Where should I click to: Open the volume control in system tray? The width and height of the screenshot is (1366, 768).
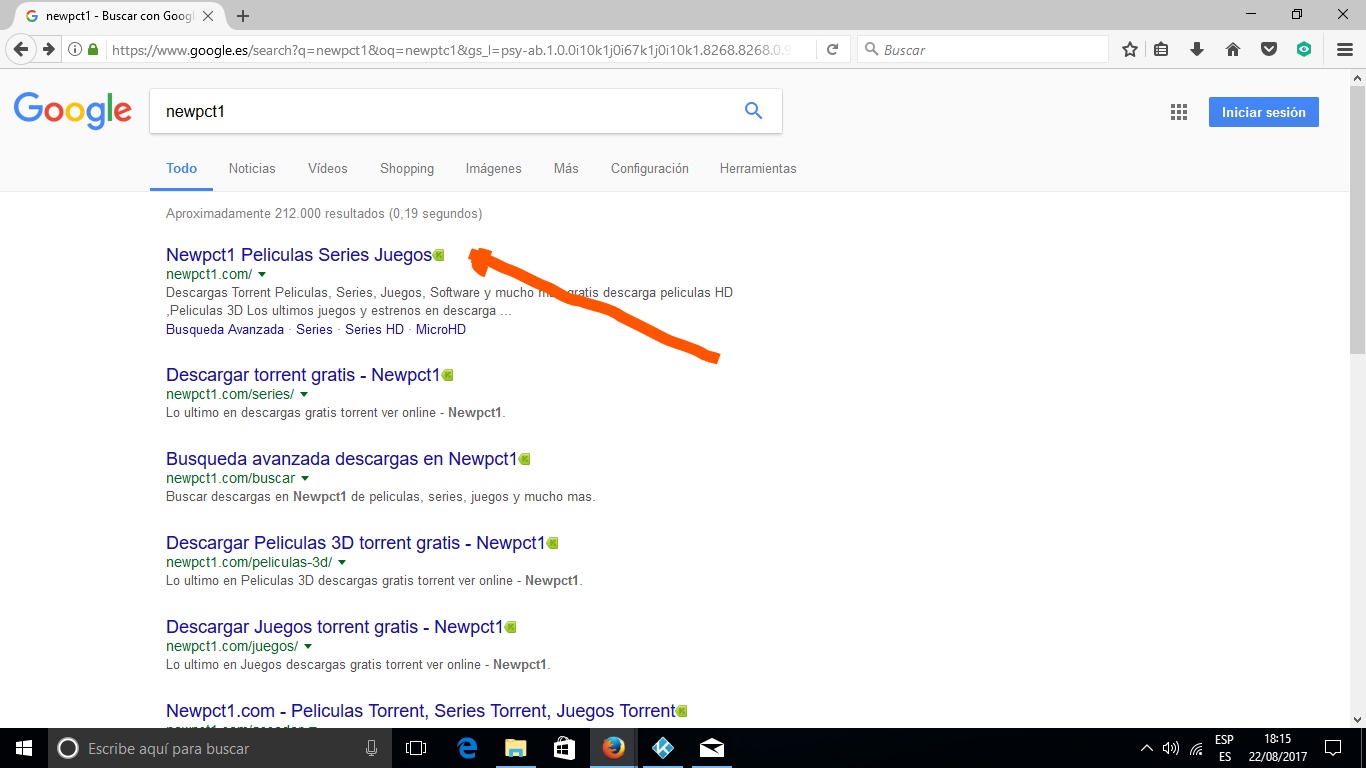[1171, 748]
